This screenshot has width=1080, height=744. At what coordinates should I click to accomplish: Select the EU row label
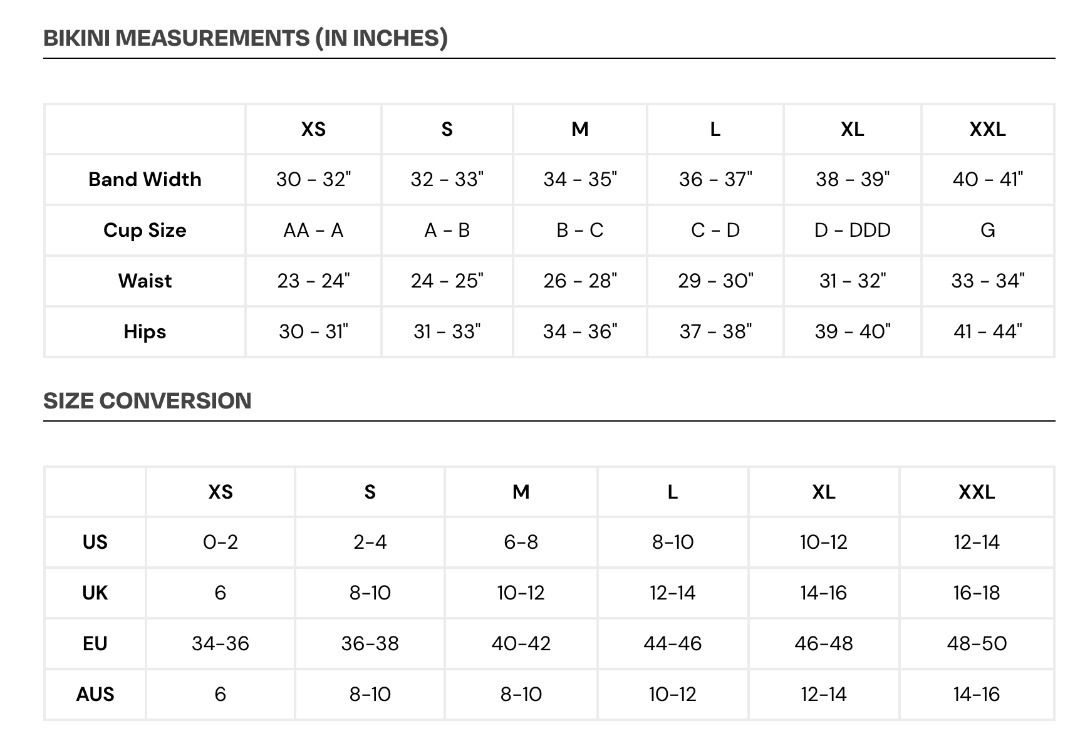point(95,643)
